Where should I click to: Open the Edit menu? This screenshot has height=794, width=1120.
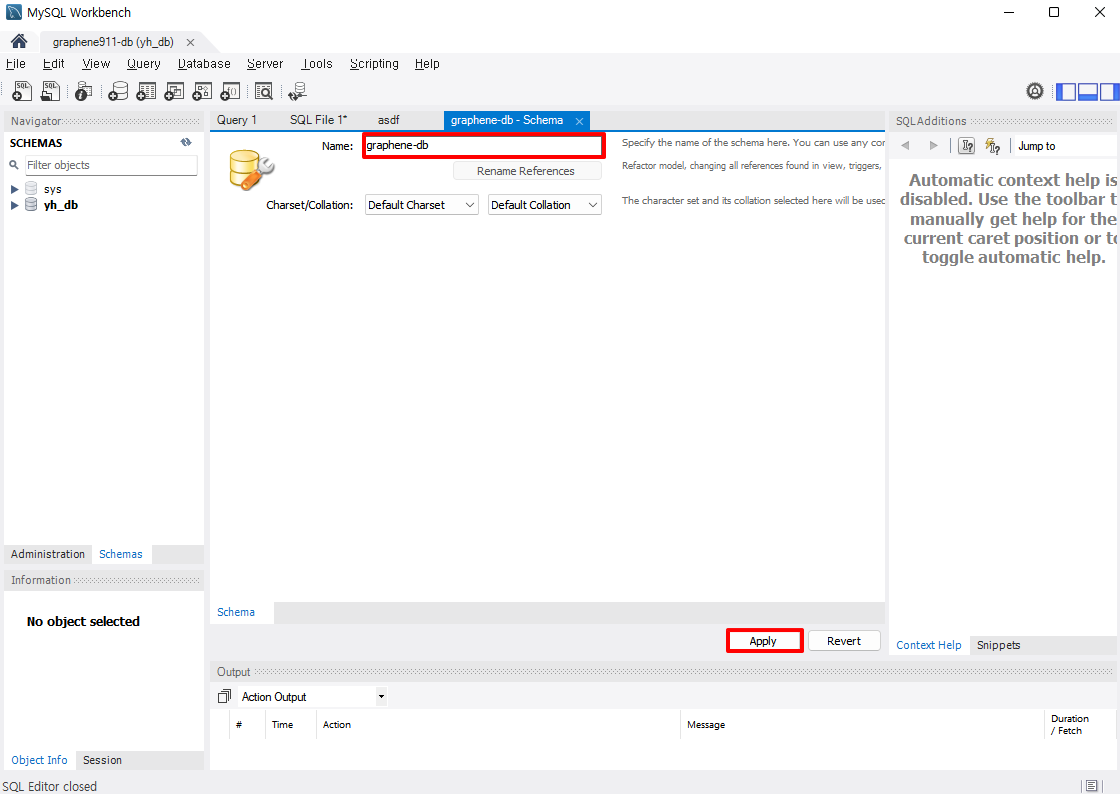pos(54,64)
